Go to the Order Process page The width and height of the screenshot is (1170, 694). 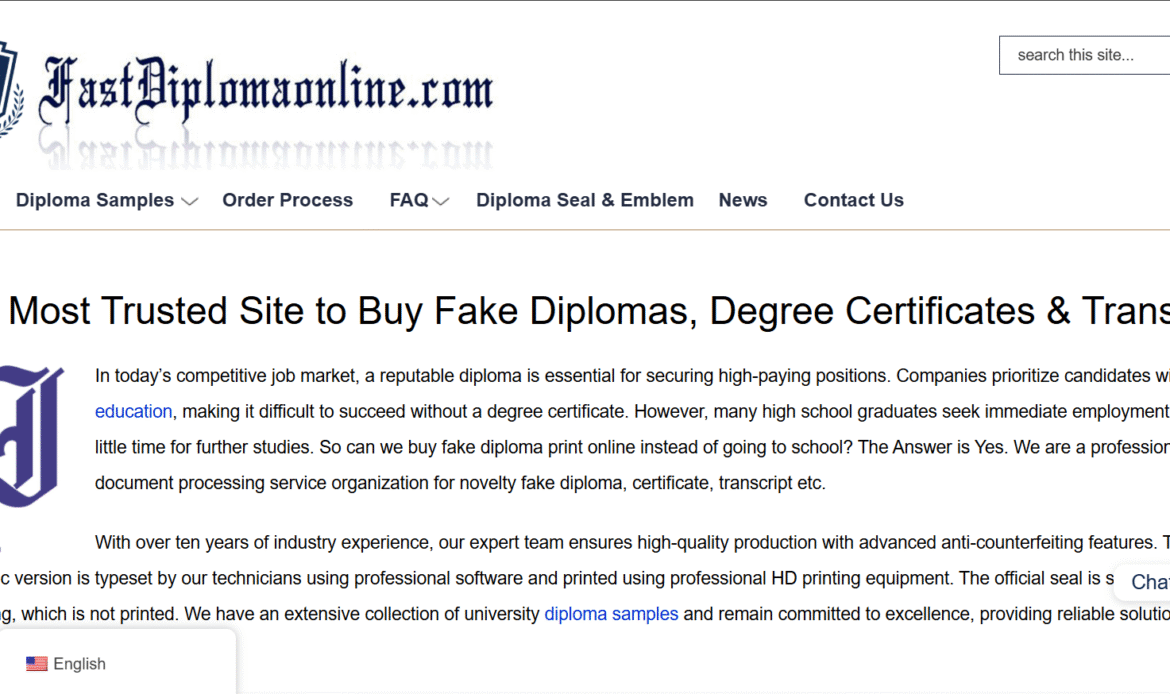coord(287,200)
